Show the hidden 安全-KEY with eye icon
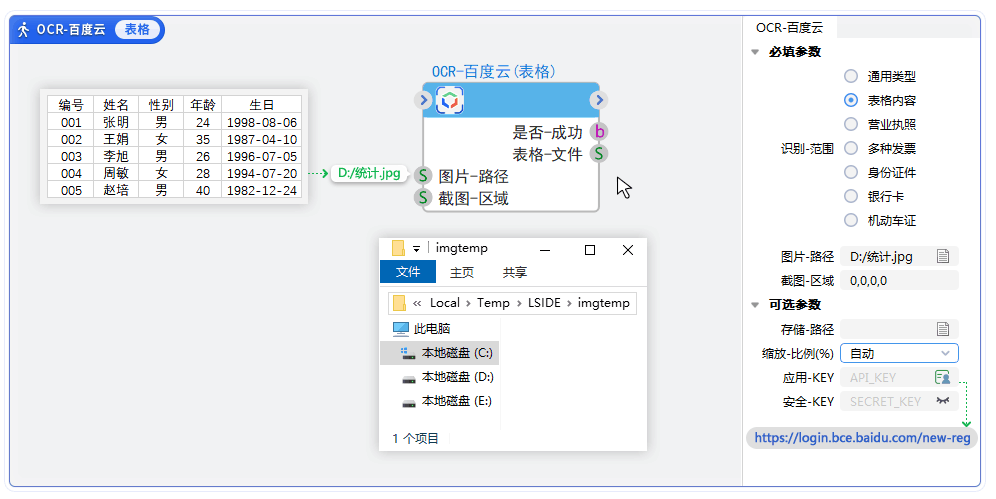This screenshot has width=996, height=499. pyautogui.click(x=942, y=401)
